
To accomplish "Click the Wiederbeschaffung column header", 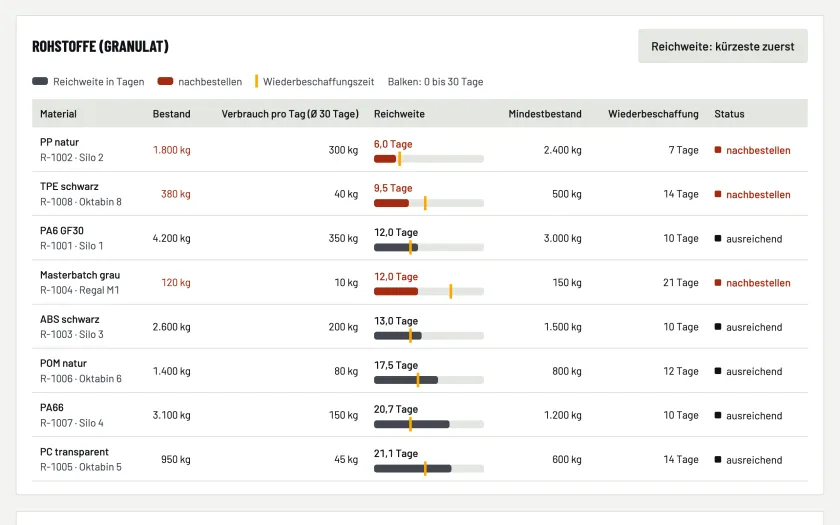I will 653,114.
